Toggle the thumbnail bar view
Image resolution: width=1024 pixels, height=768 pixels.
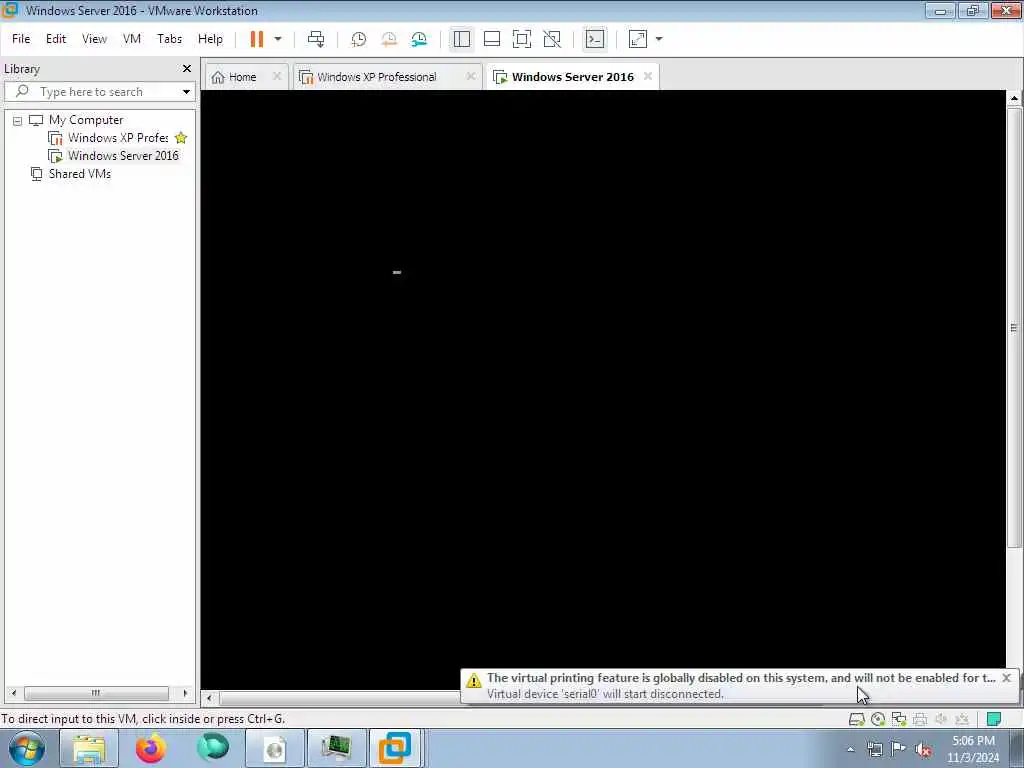492,39
